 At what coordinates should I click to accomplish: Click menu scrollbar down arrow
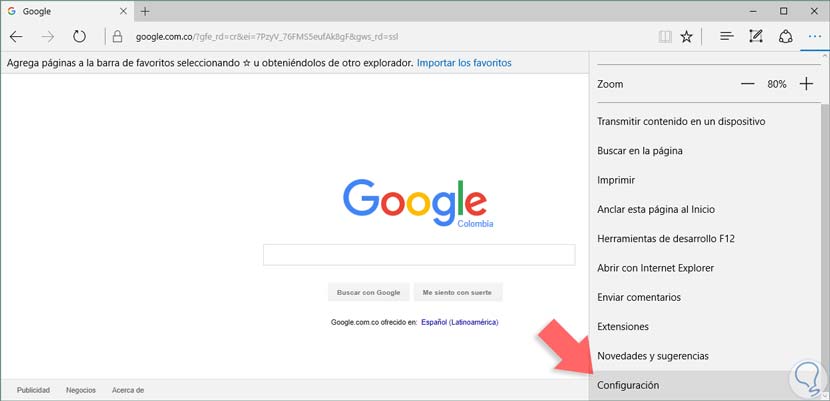pos(824,396)
